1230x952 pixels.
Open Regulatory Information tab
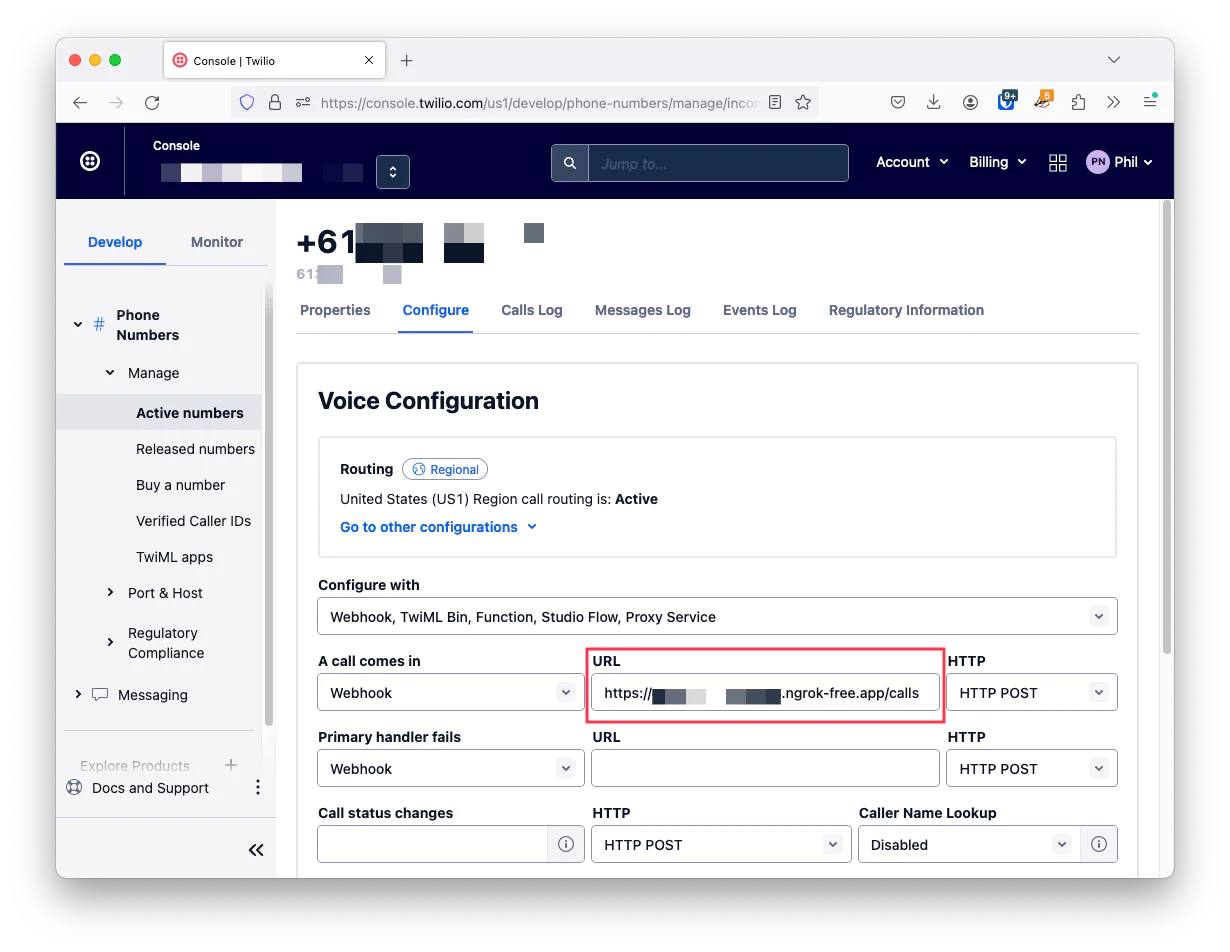pyautogui.click(x=906, y=310)
